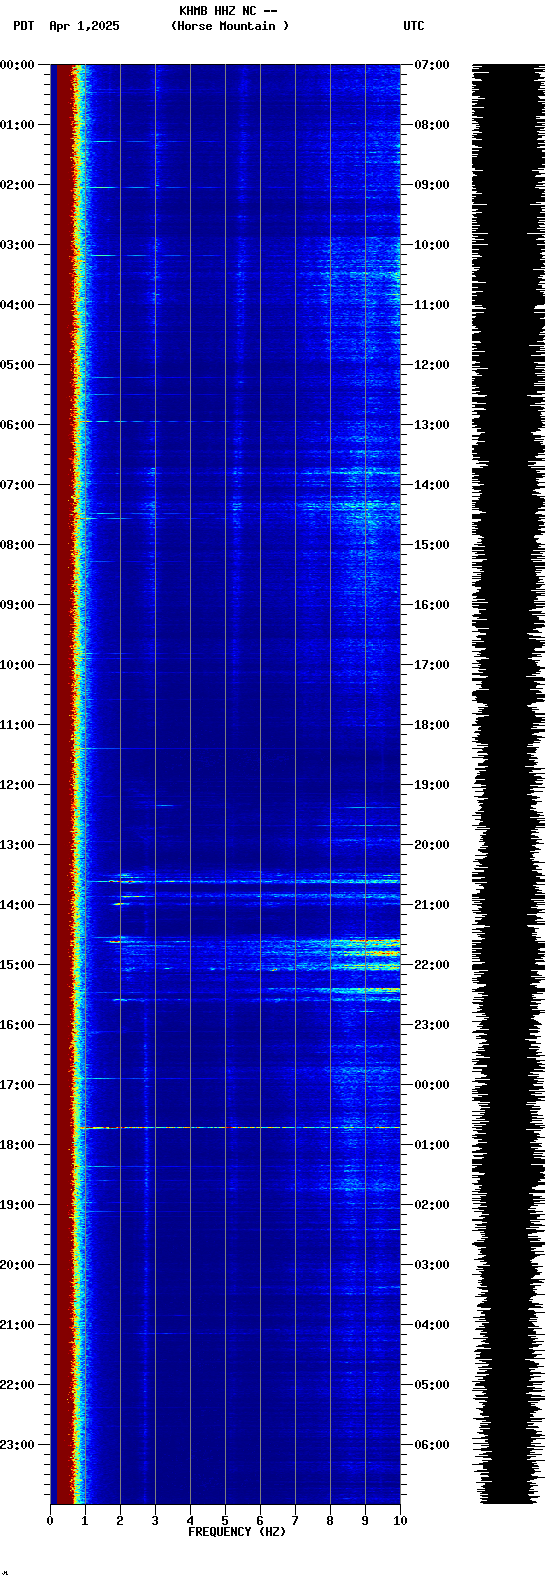Click the UTC '13:00' time label
The height and width of the screenshot is (1584, 552).
[x=431, y=425]
